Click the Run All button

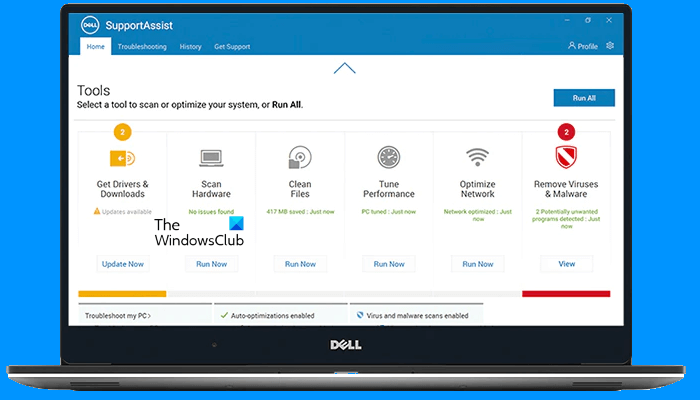click(x=584, y=98)
